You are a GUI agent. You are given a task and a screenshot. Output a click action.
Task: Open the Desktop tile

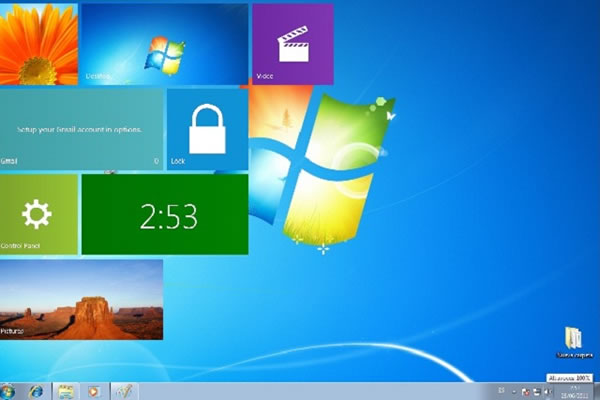click(x=165, y=44)
